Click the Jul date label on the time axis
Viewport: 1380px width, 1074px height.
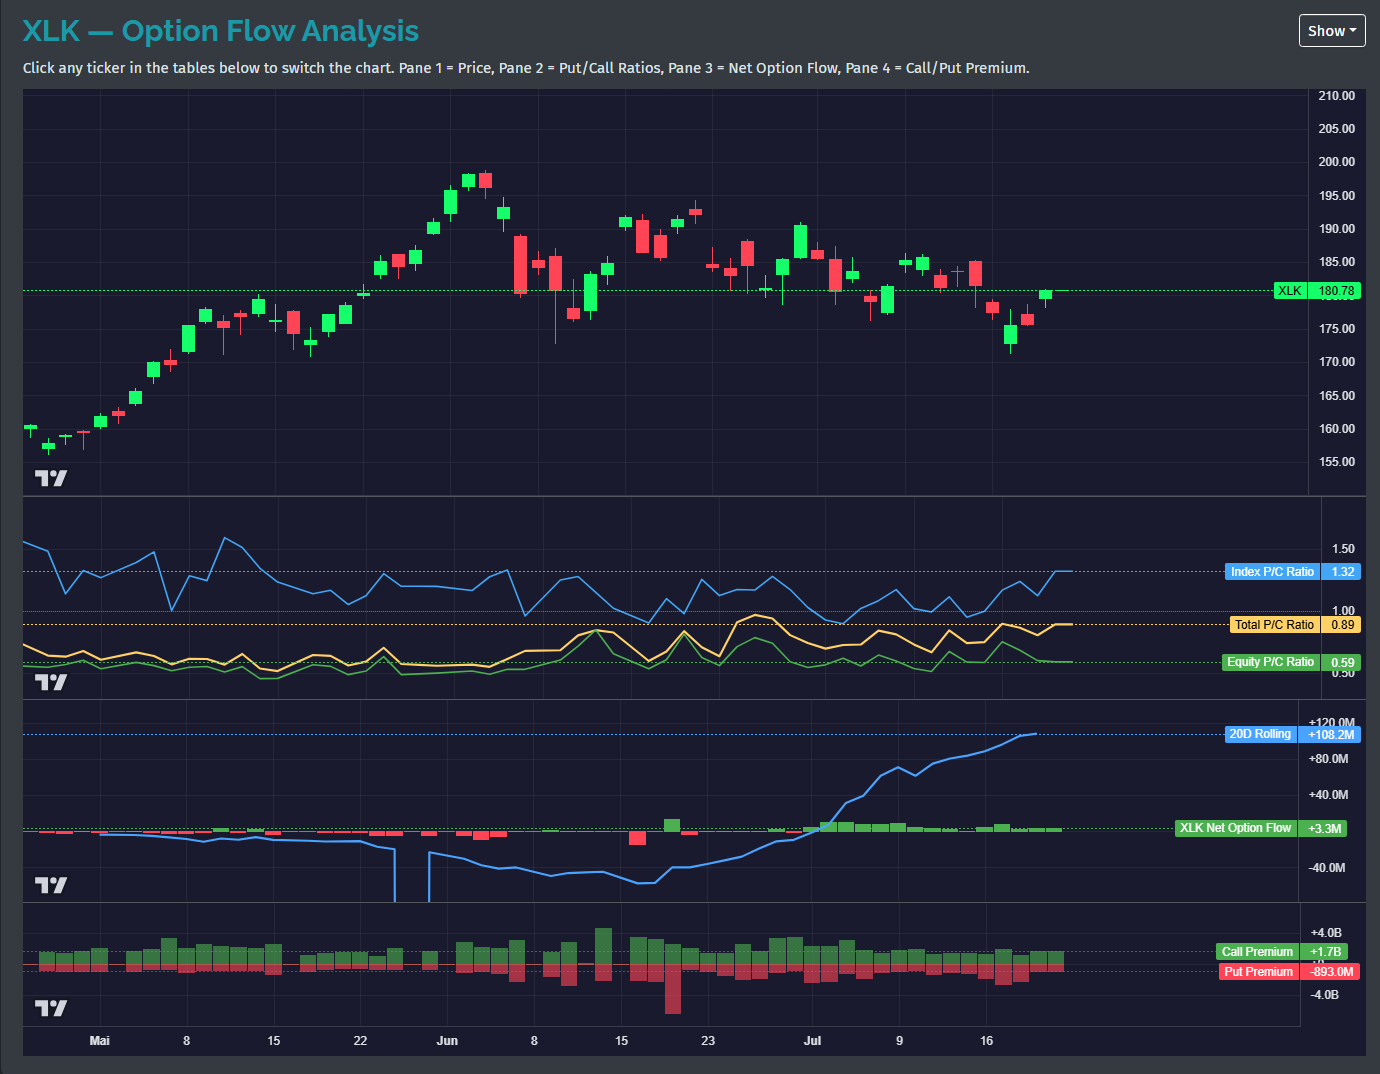812,1041
